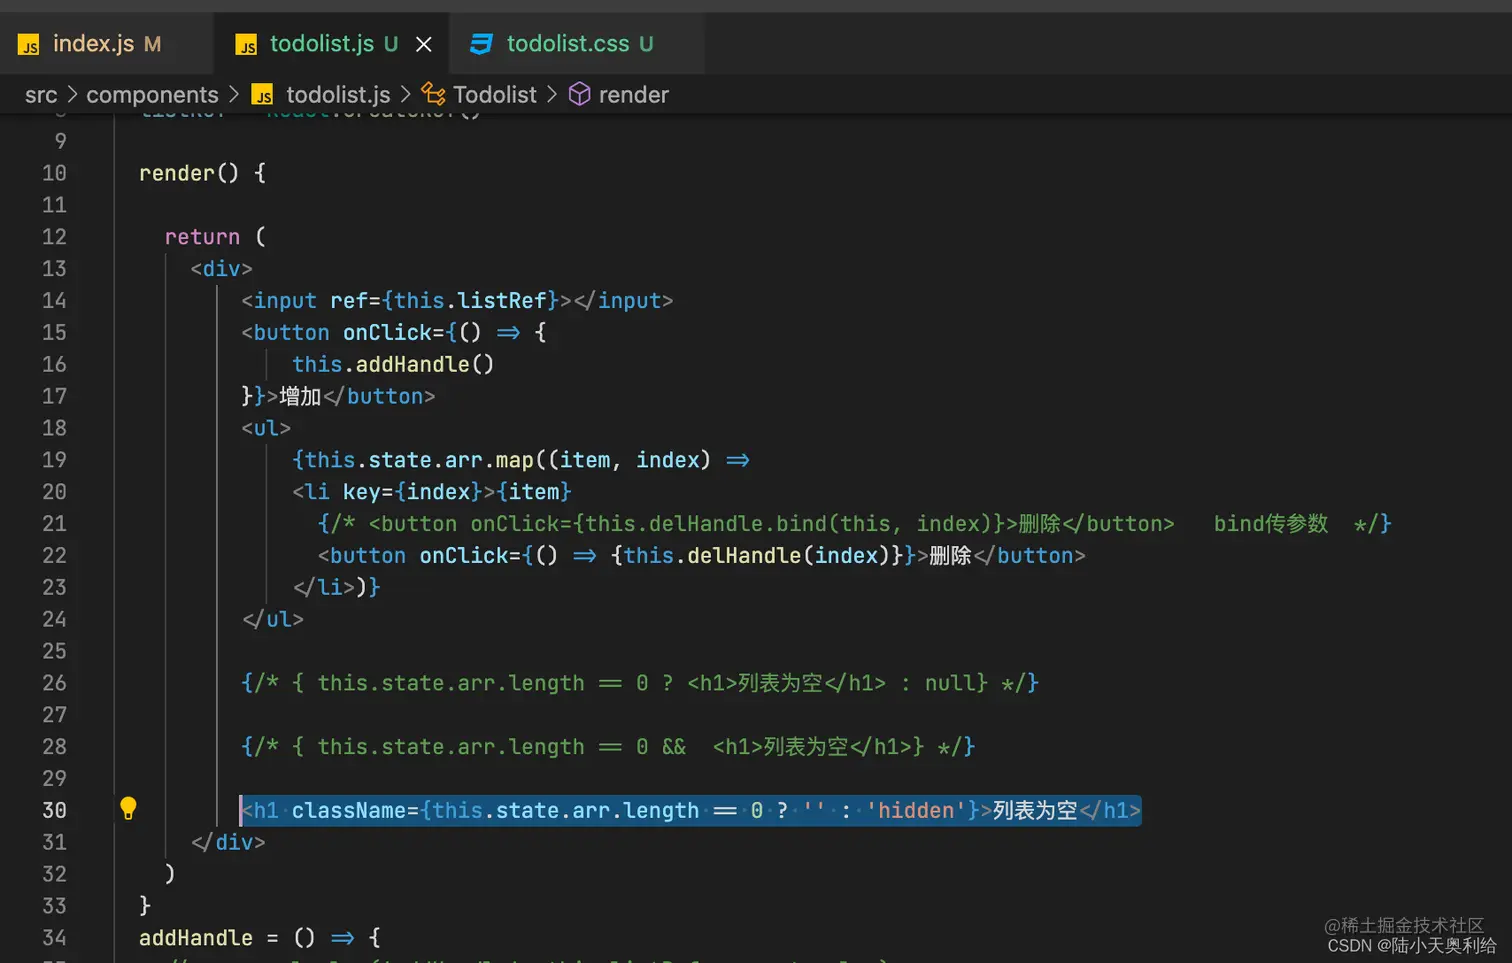Image resolution: width=1512 pixels, height=963 pixels.
Task: Click the closing '</div>' tag on line 31
Action: tap(228, 843)
